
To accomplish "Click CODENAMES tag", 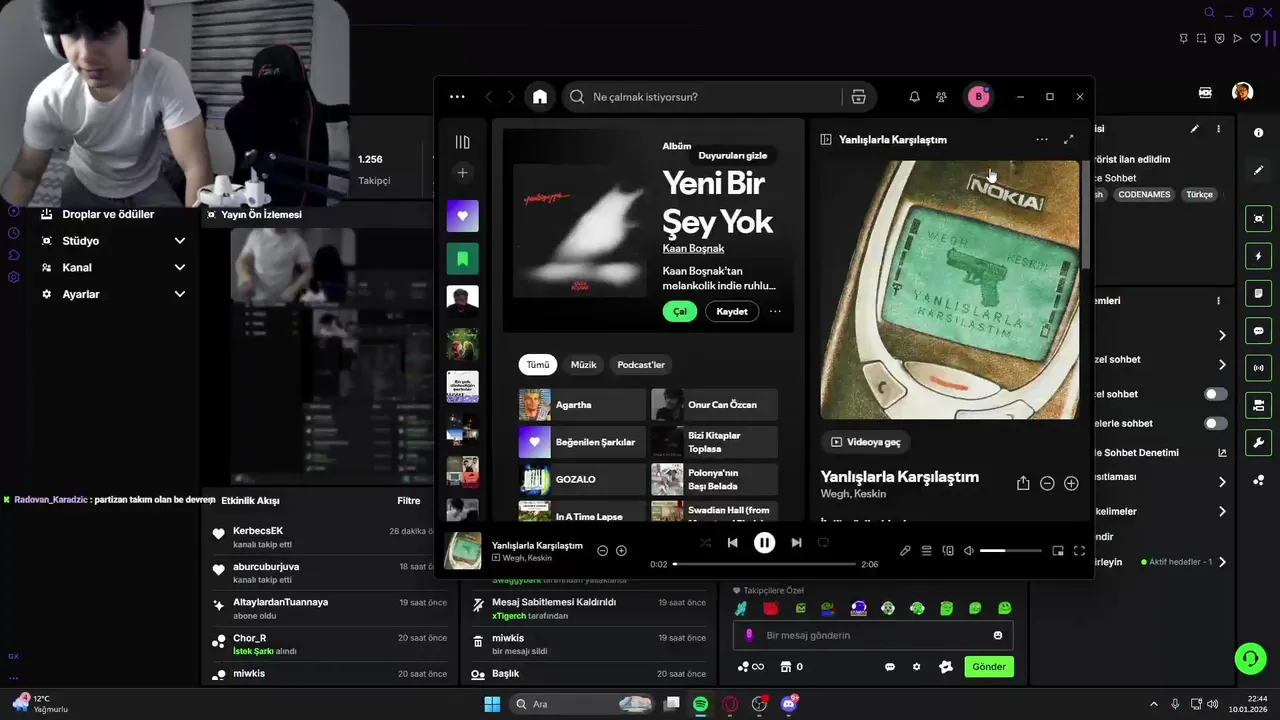I will pyautogui.click(x=1144, y=195).
